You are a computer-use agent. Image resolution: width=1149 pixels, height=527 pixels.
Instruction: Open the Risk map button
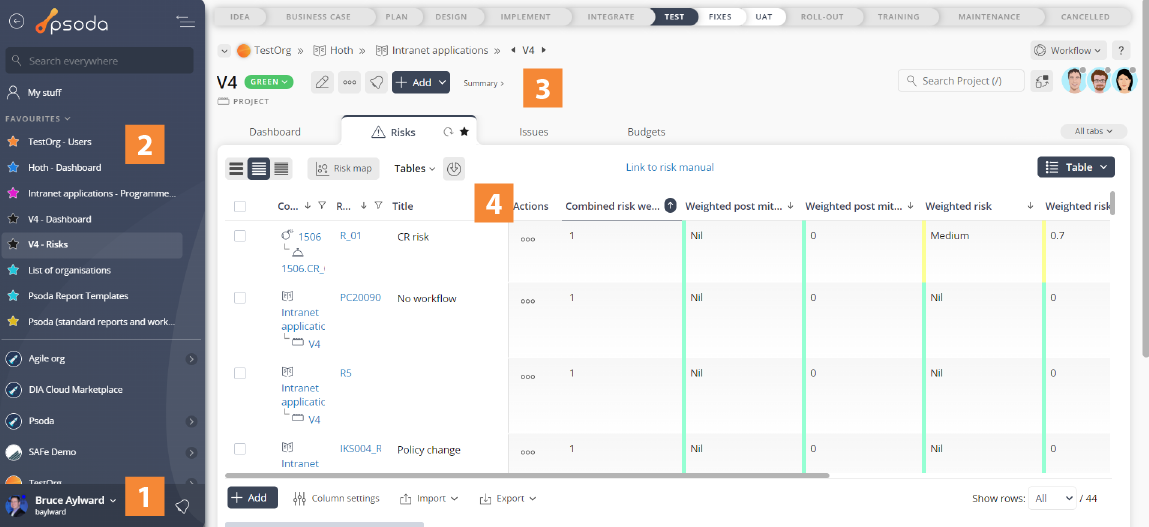344,169
